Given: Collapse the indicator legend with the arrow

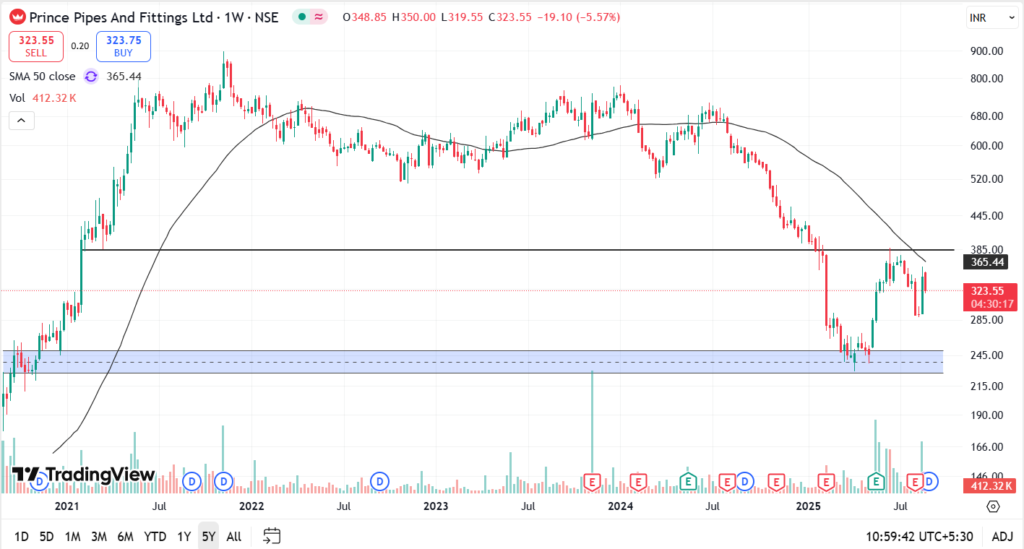Looking at the screenshot, I should click(x=22, y=121).
